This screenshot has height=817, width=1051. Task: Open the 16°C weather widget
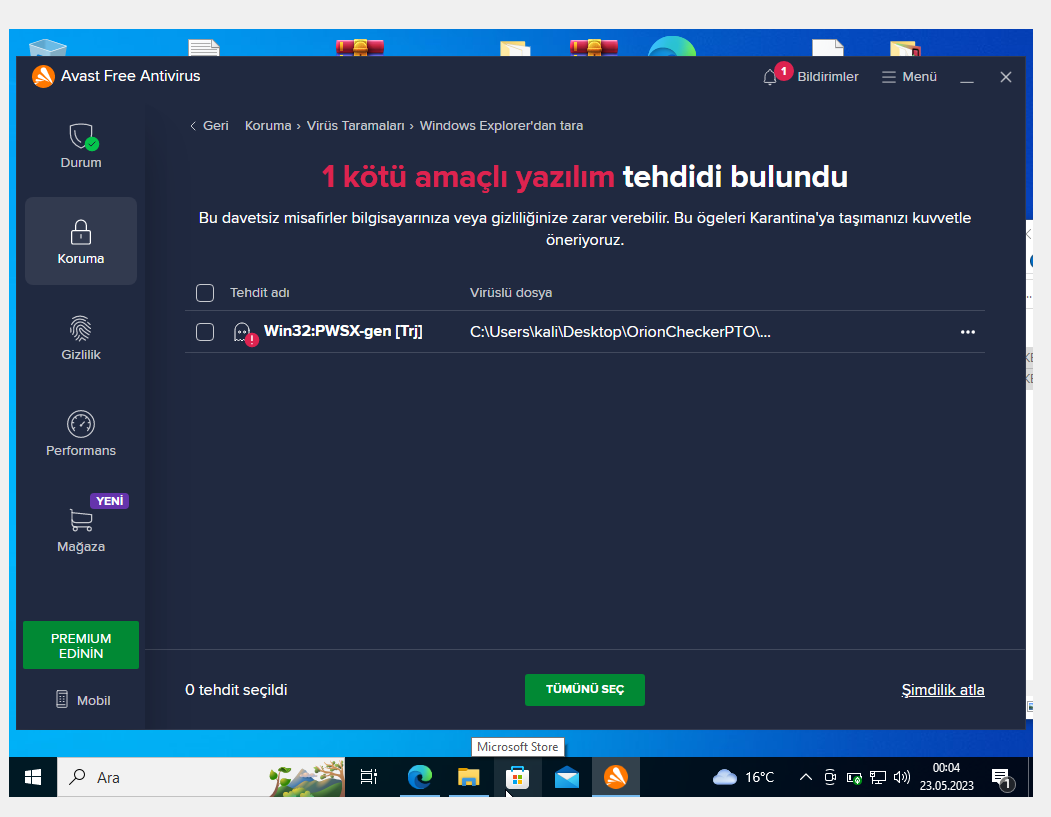(x=743, y=777)
